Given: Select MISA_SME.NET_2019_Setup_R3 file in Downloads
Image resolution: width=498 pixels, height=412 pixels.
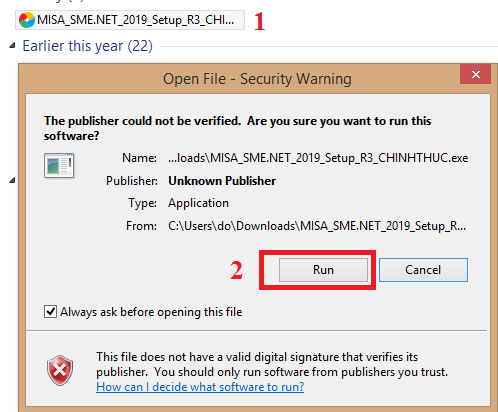Looking at the screenshot, I should pyautogui.click(x=130, y=20).
